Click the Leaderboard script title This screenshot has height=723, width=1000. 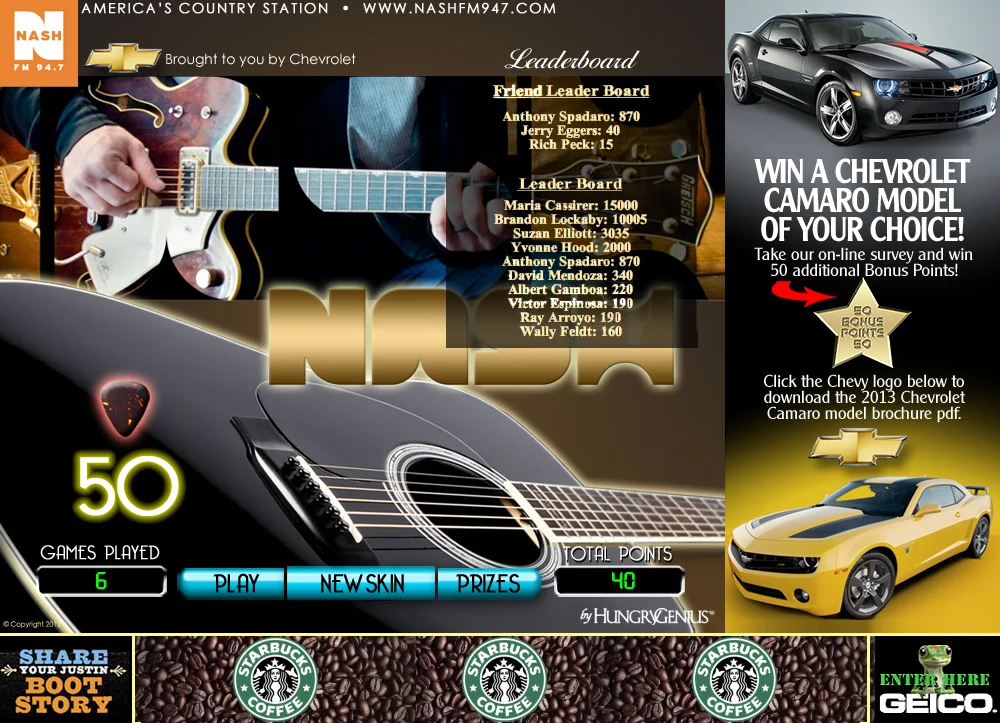point(571,60)
